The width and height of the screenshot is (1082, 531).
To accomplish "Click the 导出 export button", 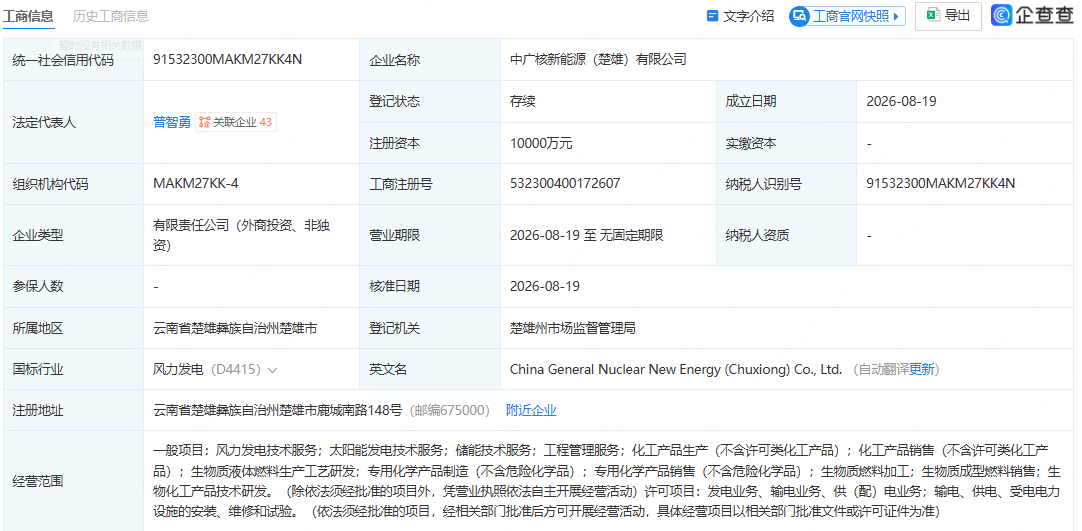I will (x=948, y=16).
